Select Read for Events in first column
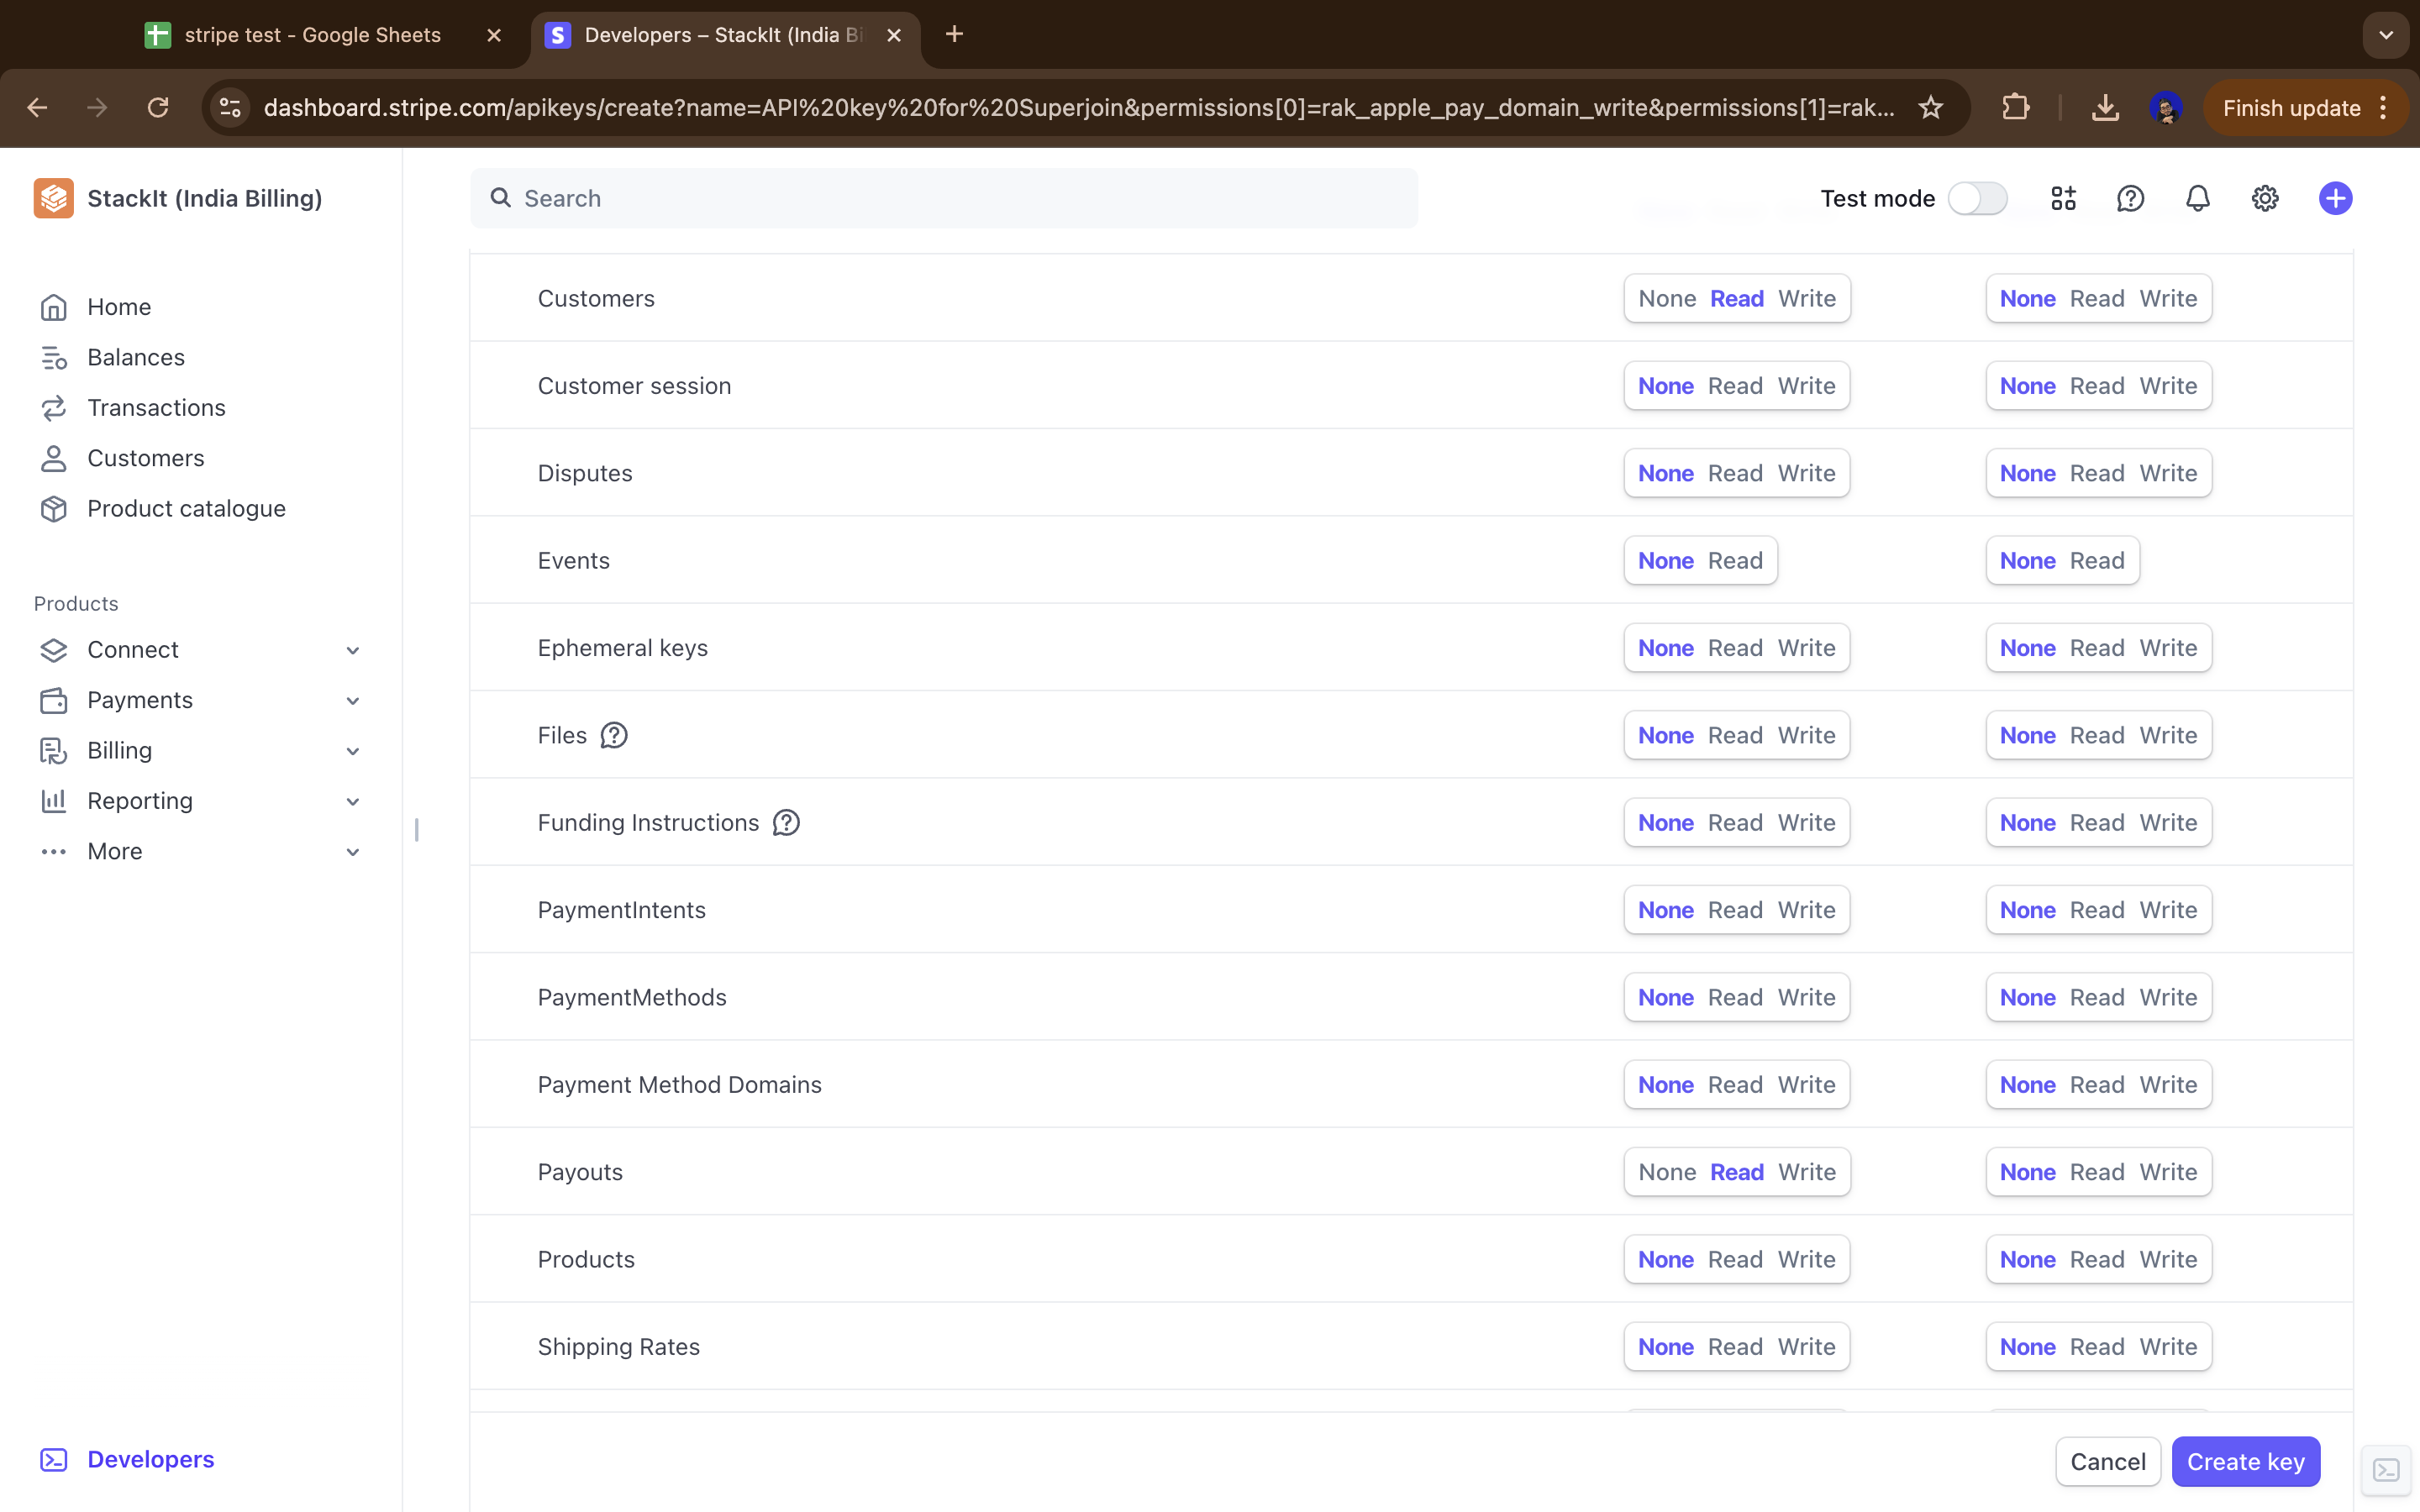 (x=1735, y=560)
